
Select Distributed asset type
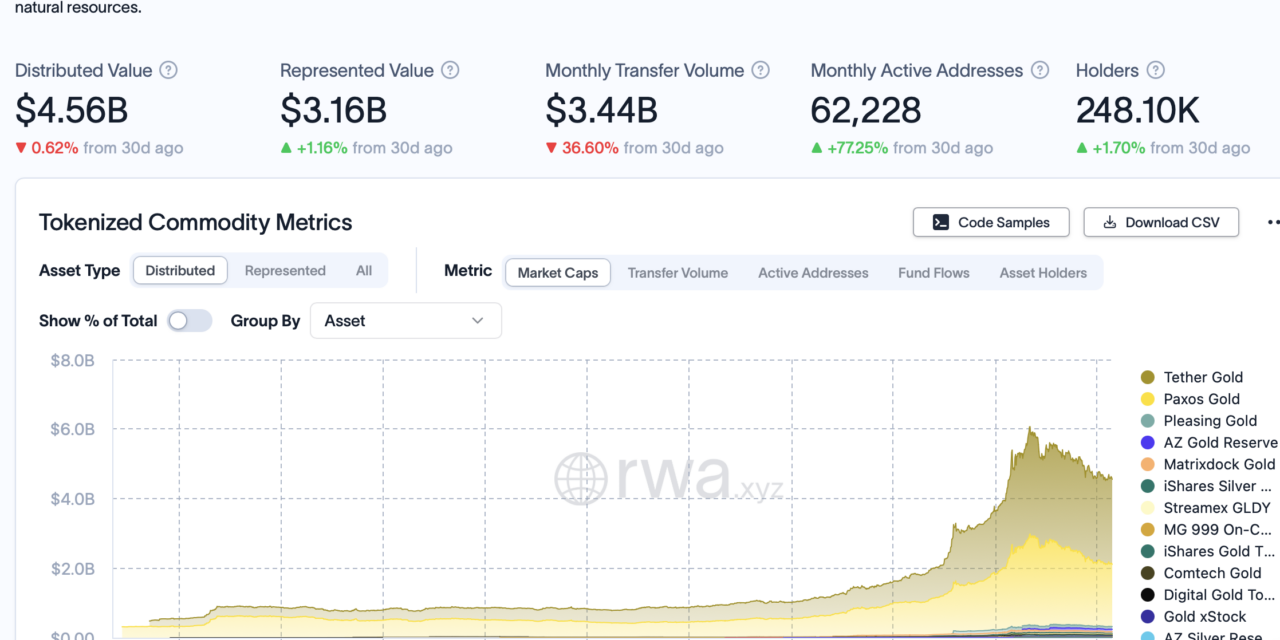180,270
